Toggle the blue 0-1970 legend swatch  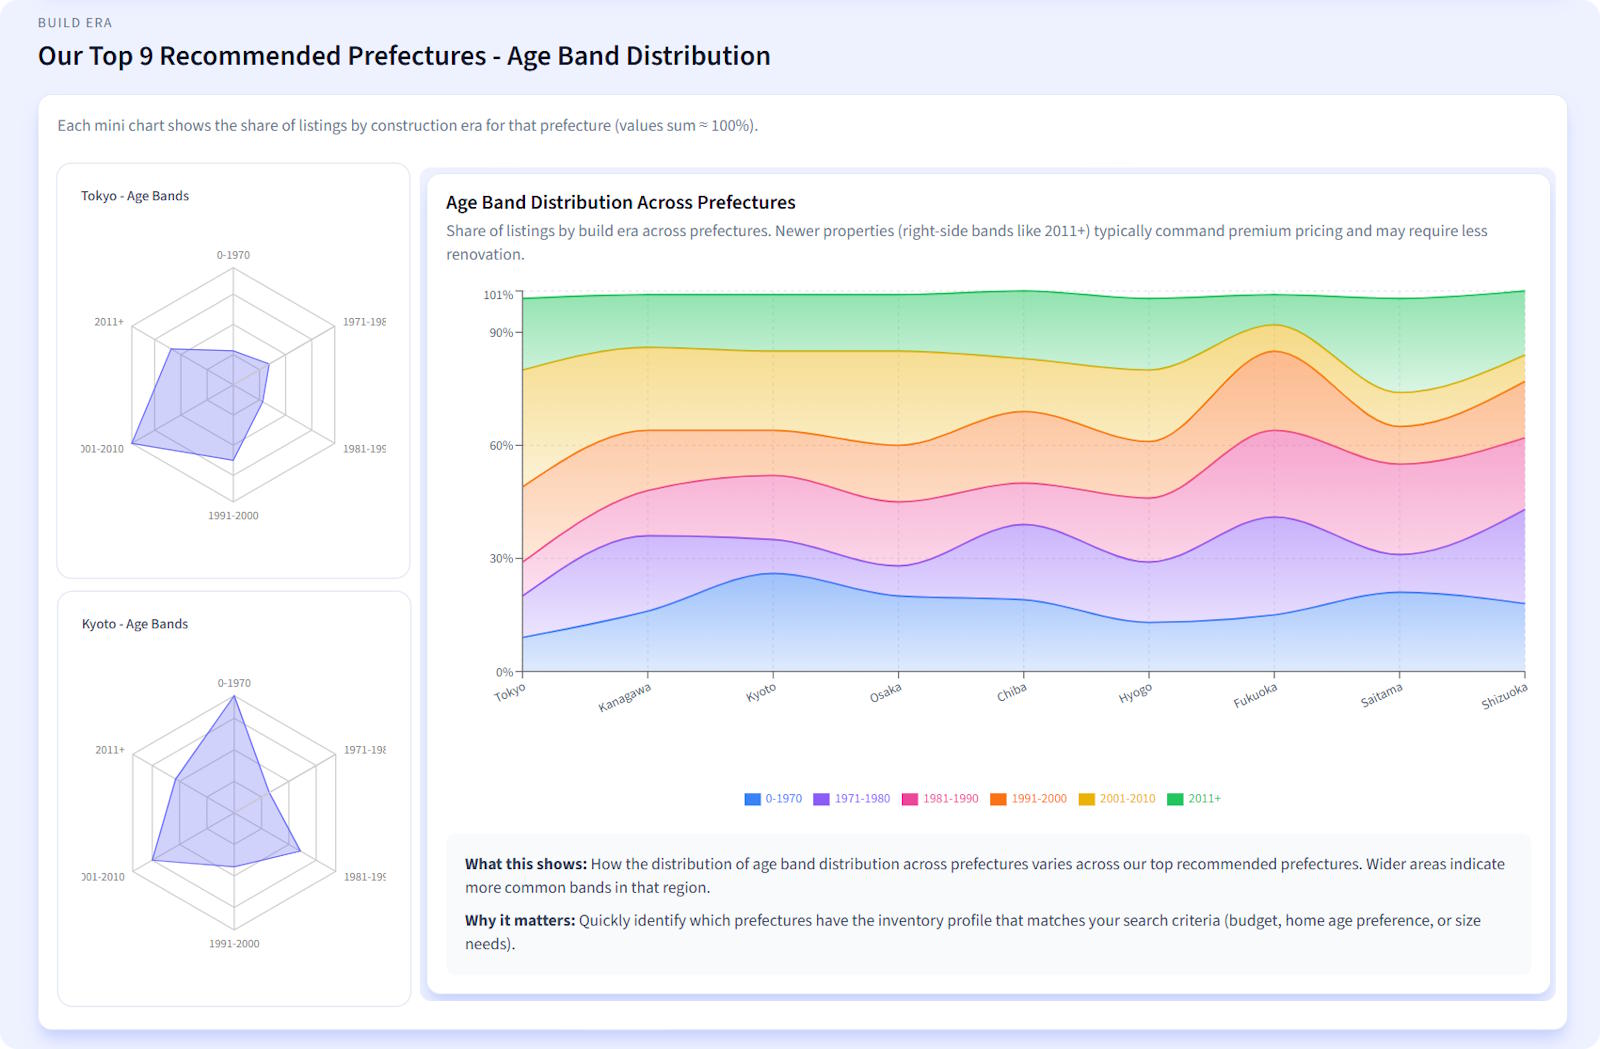[752, 799]
